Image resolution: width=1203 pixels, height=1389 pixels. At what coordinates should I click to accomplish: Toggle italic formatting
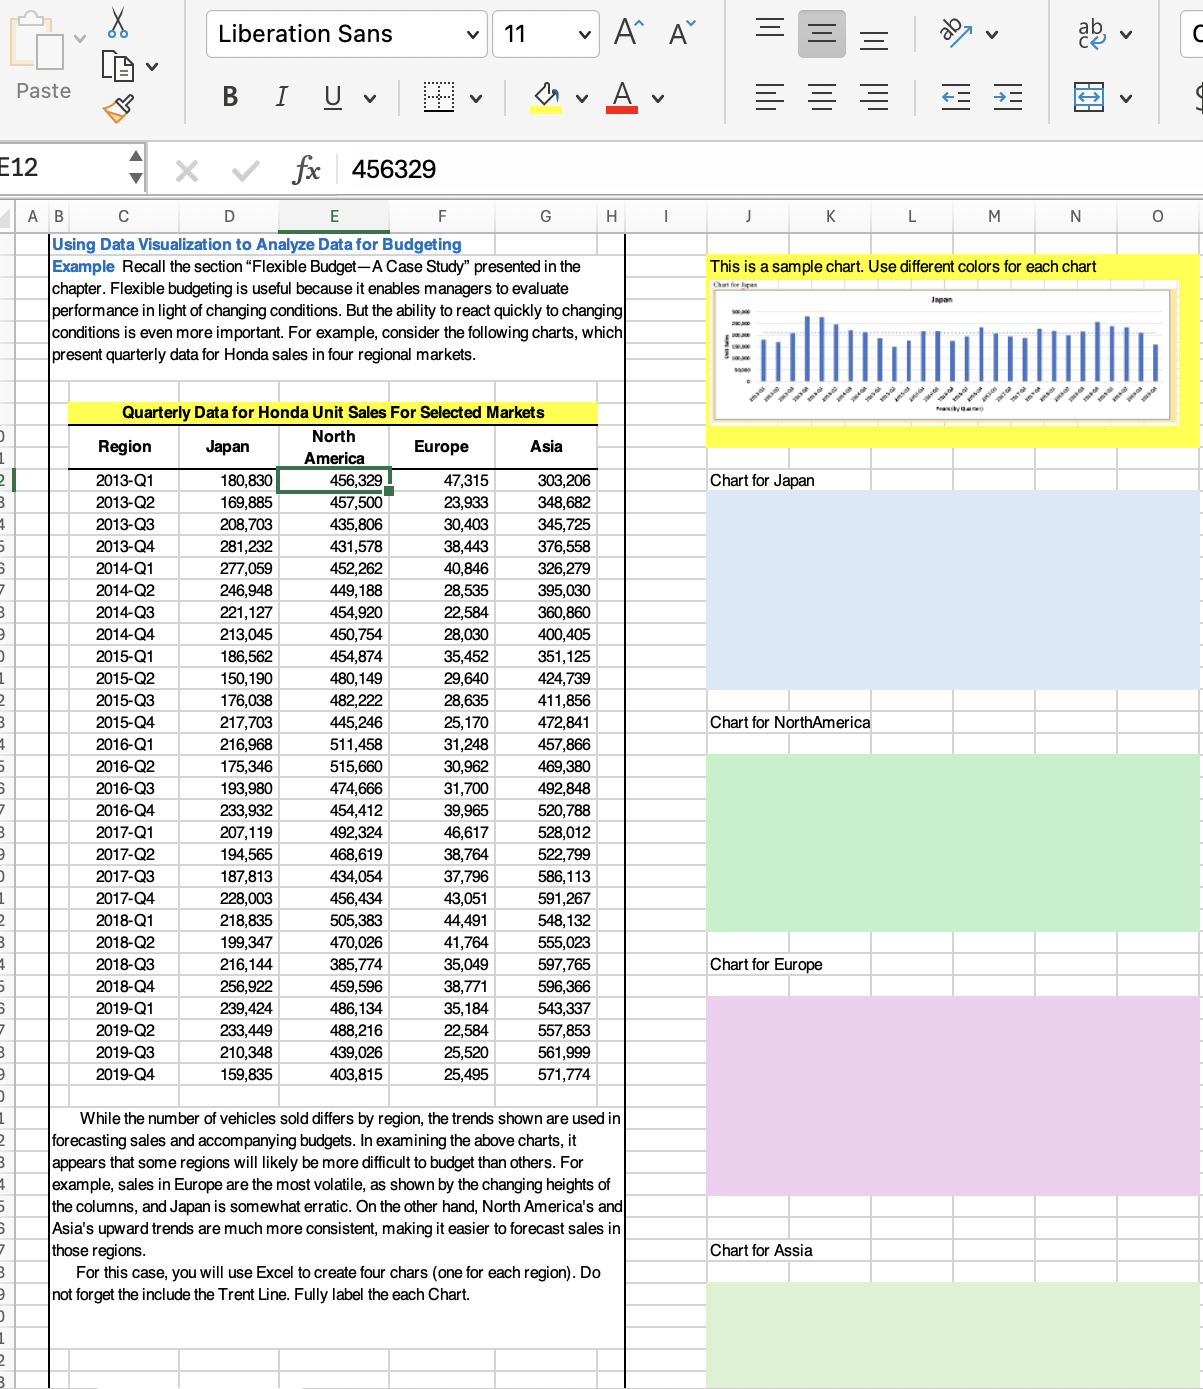tap(281, 97)
